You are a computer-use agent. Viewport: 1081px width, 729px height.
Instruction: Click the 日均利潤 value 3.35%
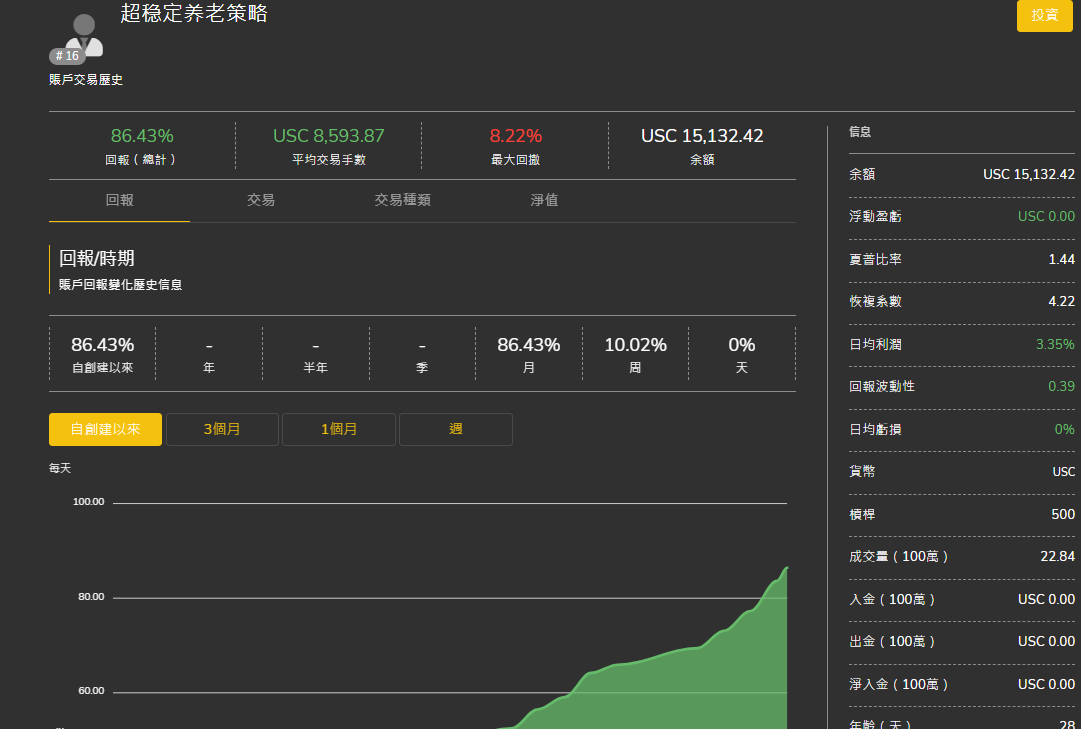pyautogui.click(x=1055, y=344)
